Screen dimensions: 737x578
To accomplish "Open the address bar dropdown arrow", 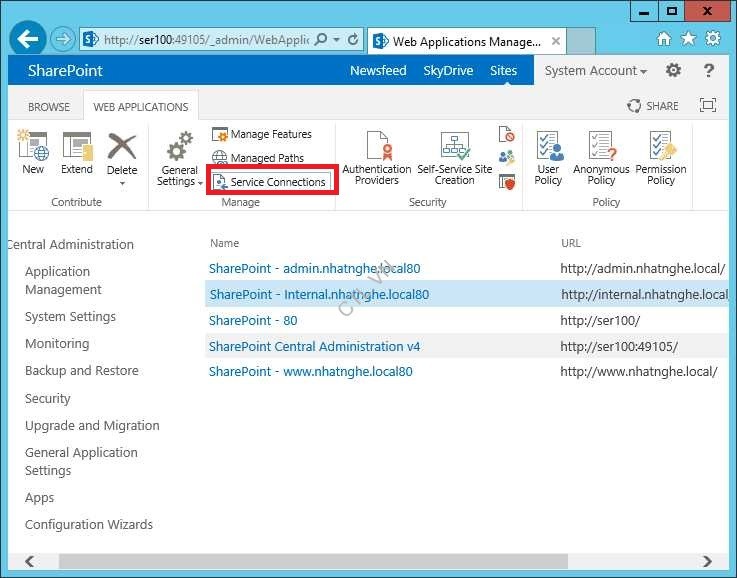I will coord(337,39).
